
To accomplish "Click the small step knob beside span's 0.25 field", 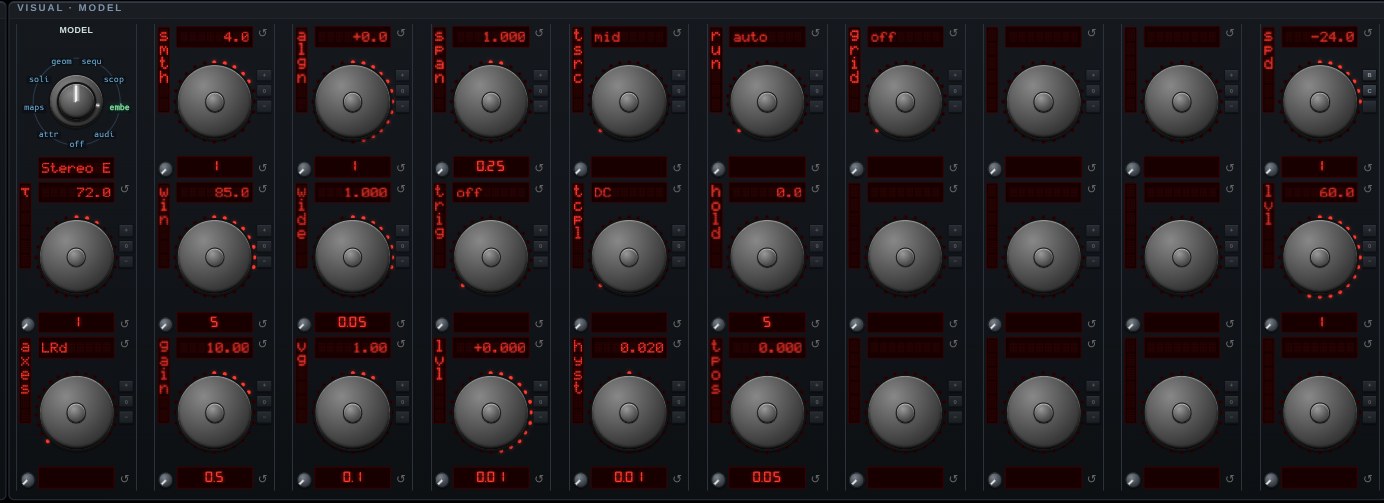I will pos(441,168).
